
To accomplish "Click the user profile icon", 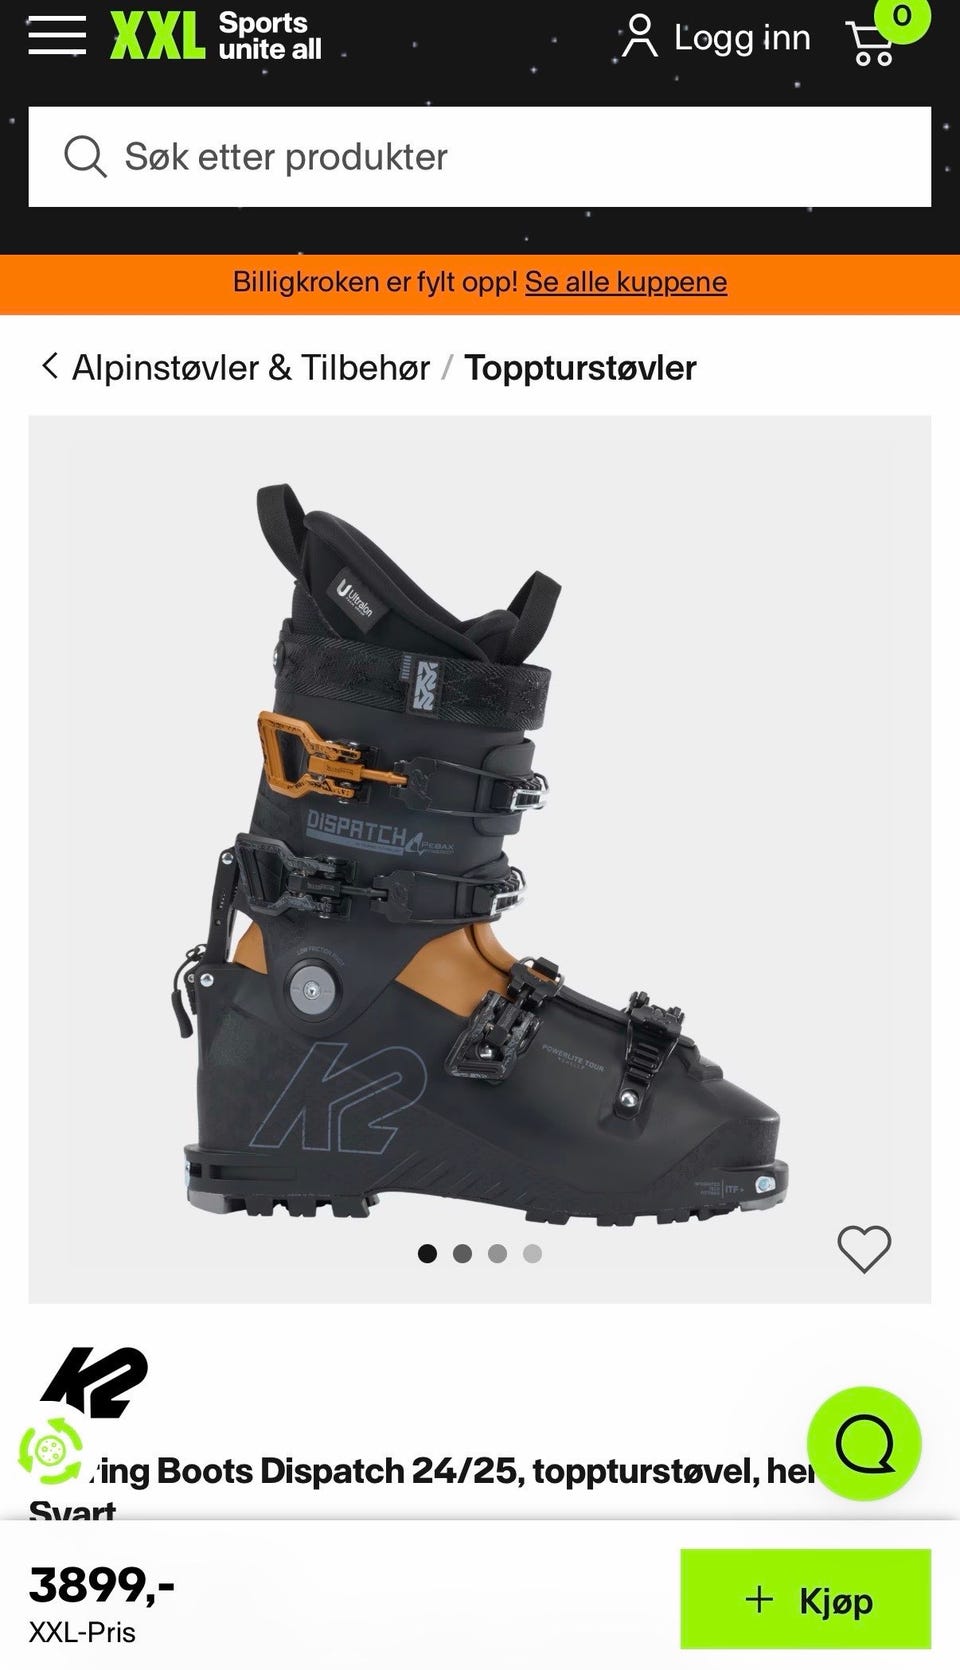I will [639, 36].
